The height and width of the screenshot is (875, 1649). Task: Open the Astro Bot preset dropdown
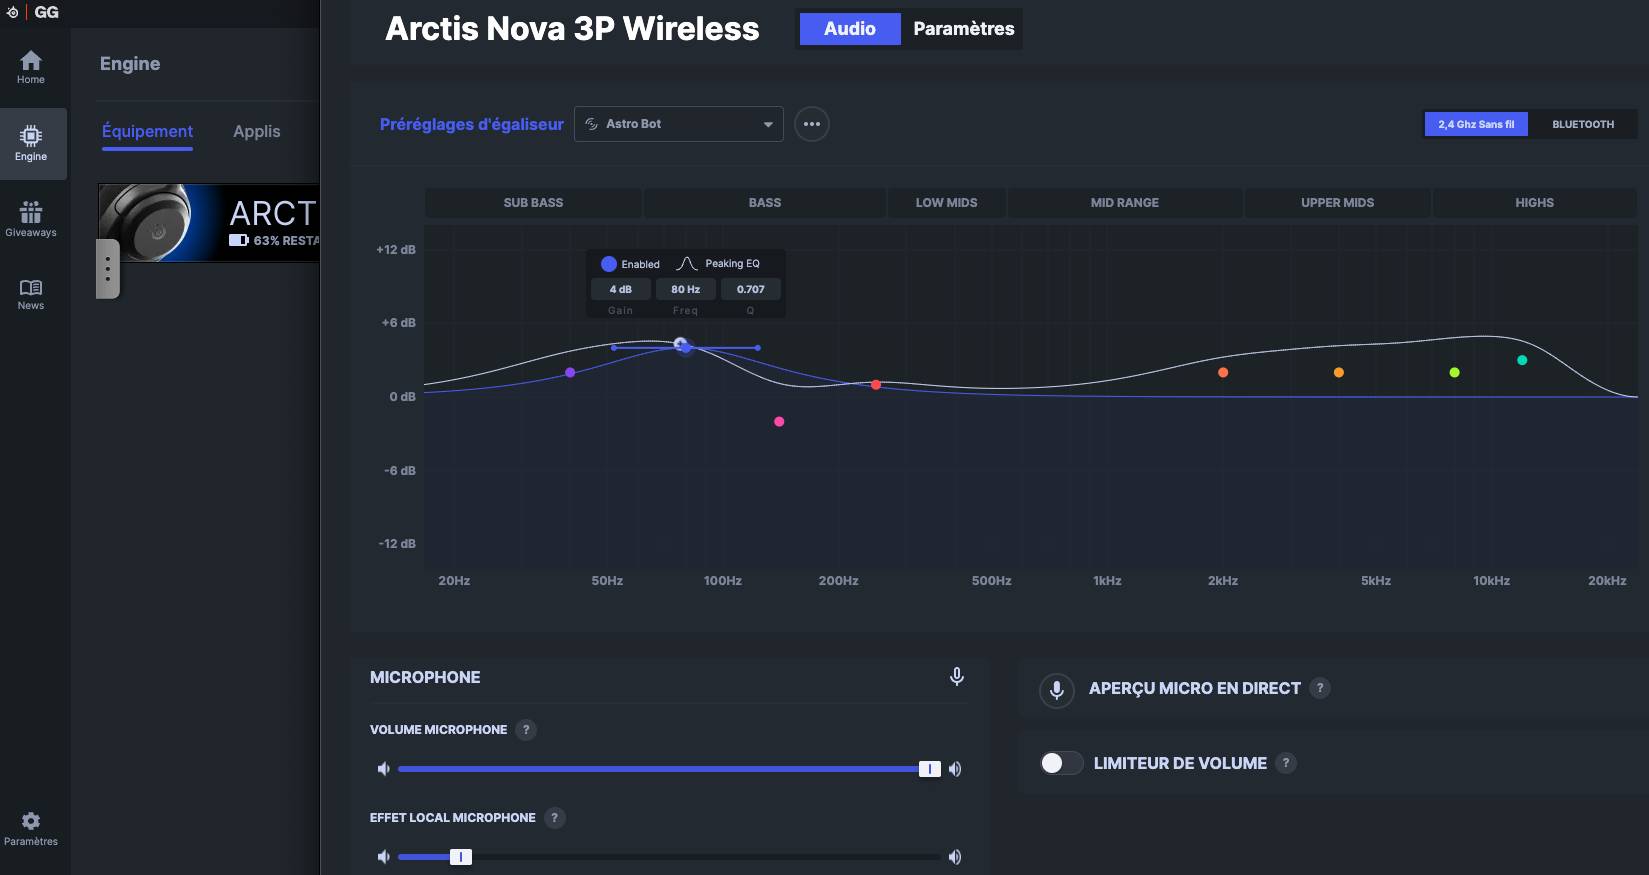click(x=678, y=124)
